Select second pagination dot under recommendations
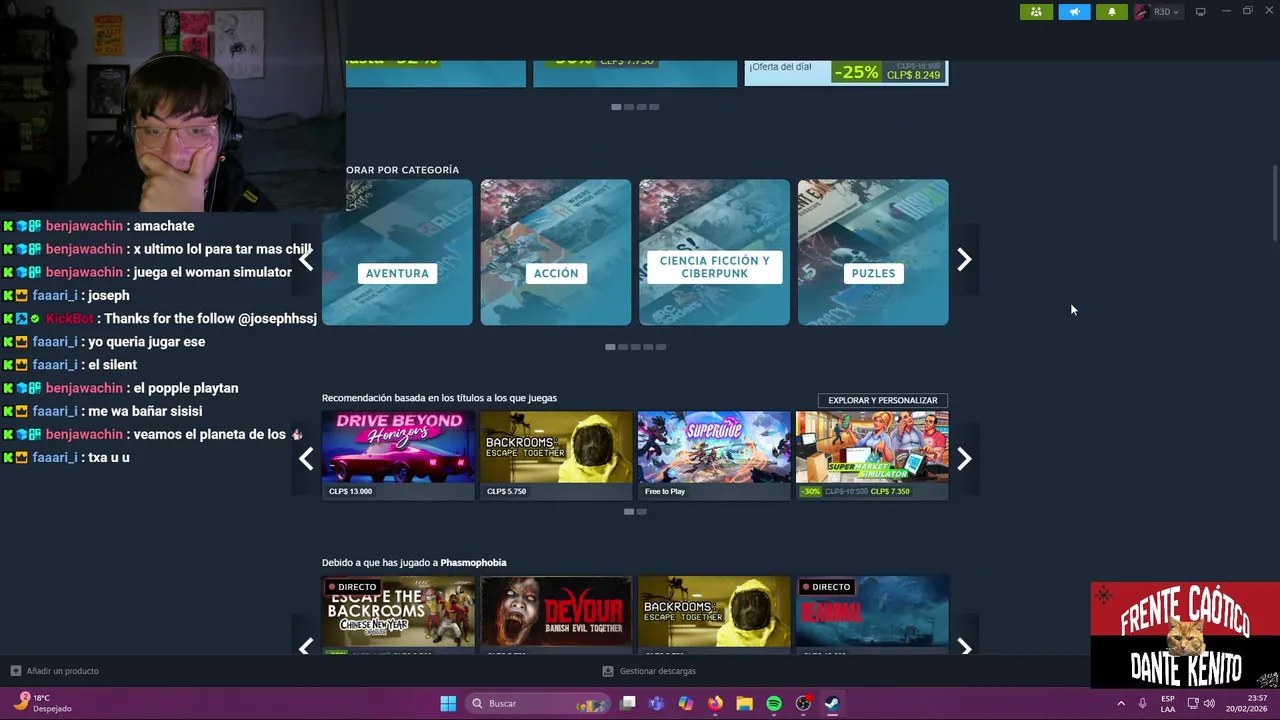This screenshot has height=720, width=1280. point(642,512)
